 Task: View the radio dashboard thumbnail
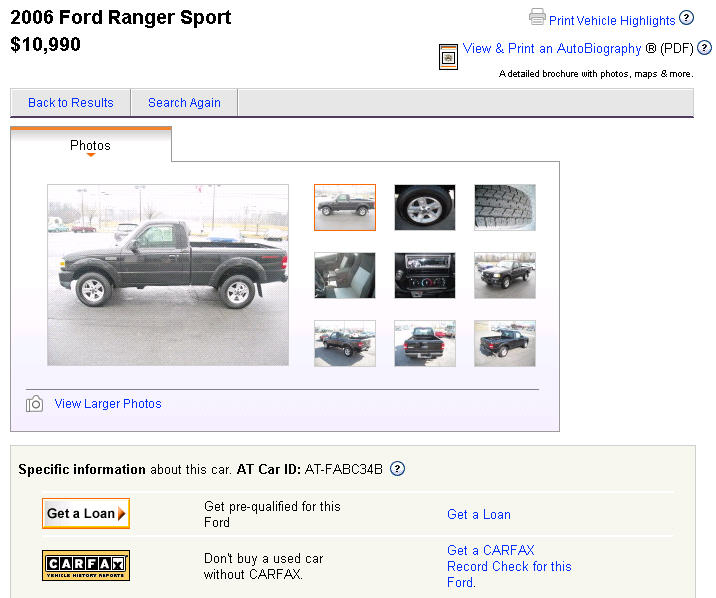[425, 275]
